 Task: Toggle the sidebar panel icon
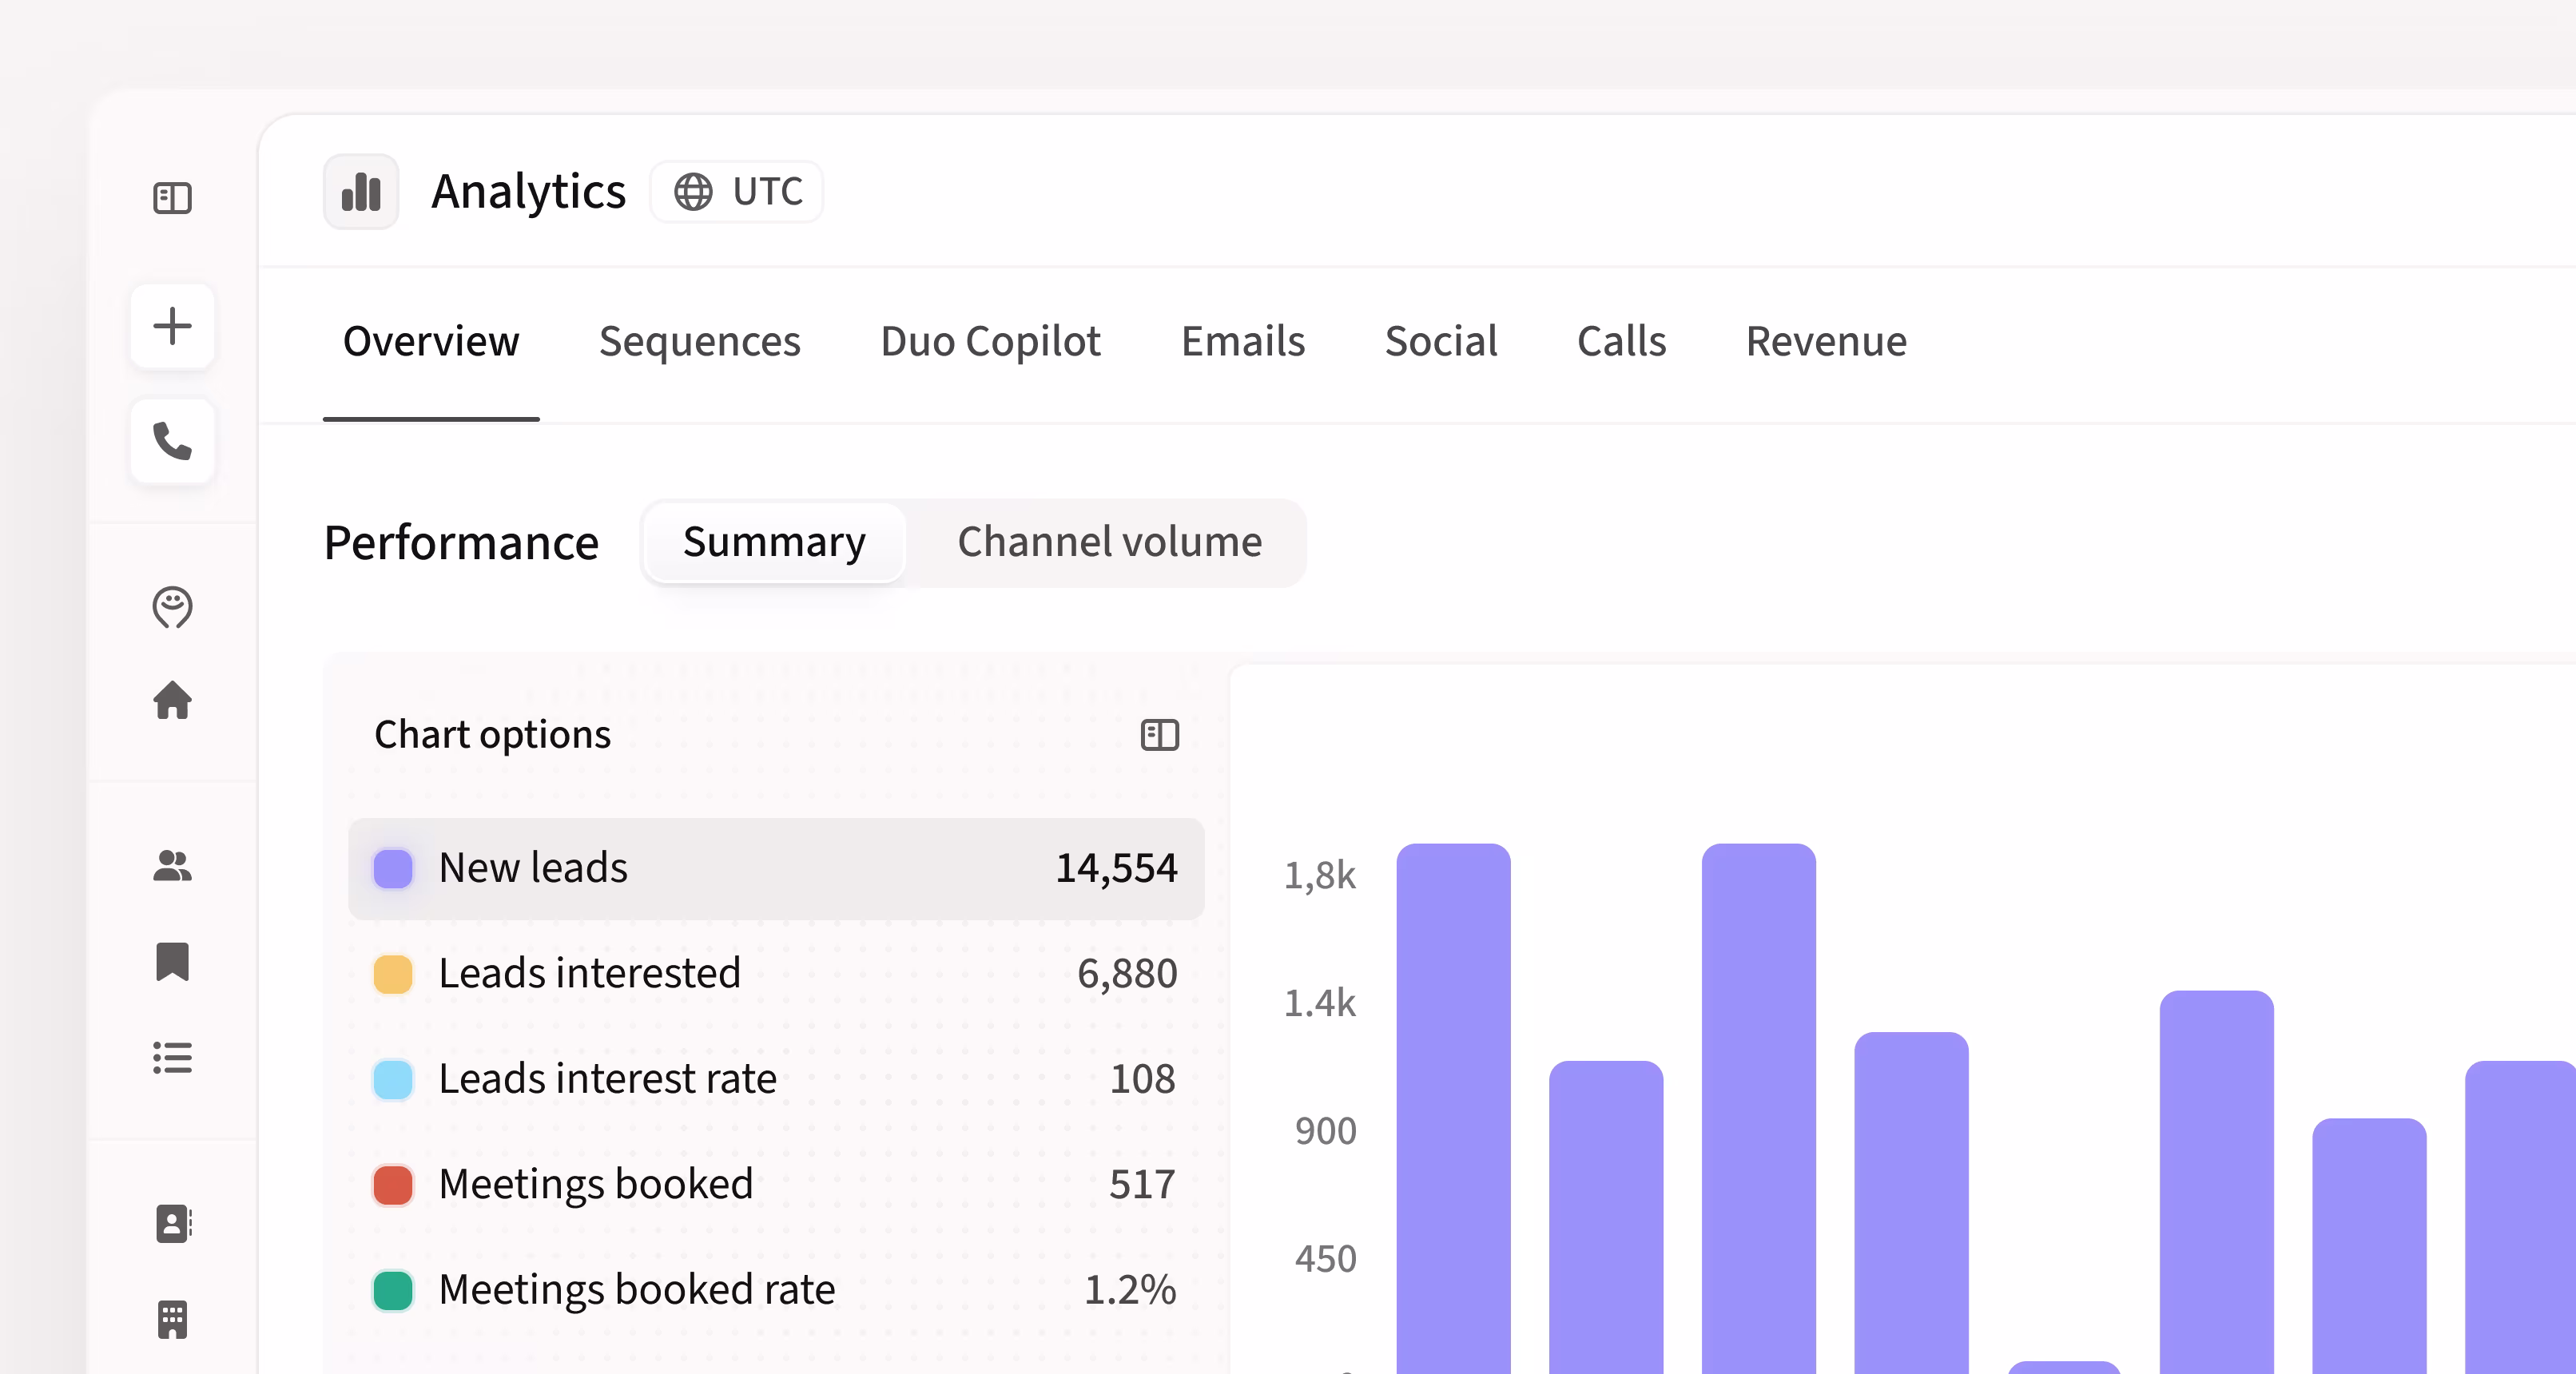pos(172,198)
